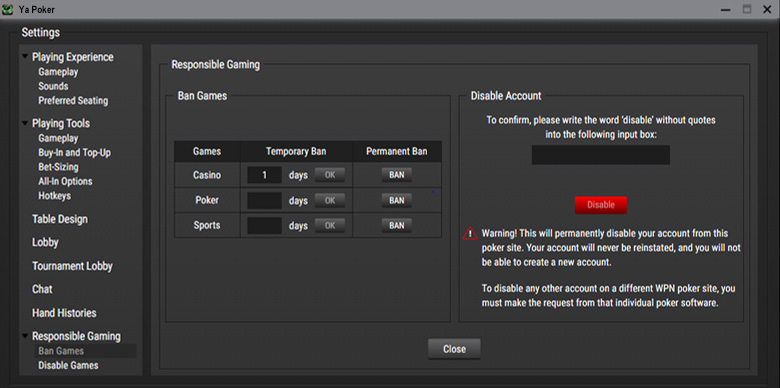Click the Poker temporary ban days field

click(x=265, y=200)
